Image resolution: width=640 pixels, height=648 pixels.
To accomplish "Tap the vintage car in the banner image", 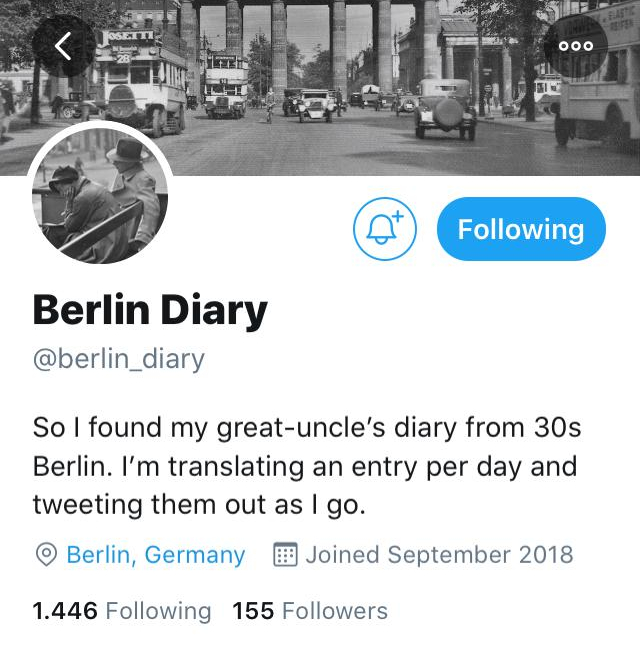I will point(445,108).
